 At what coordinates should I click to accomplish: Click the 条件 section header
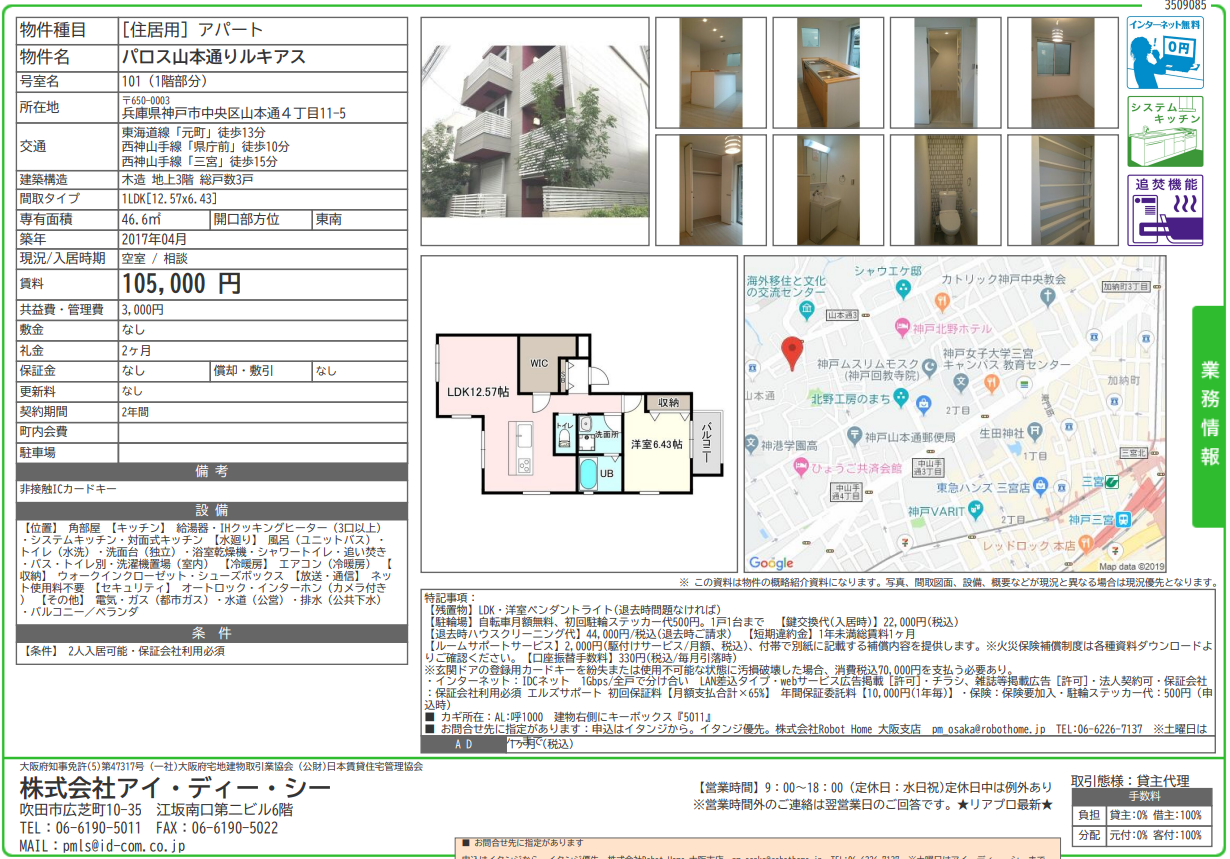click(x=212, y=633)
